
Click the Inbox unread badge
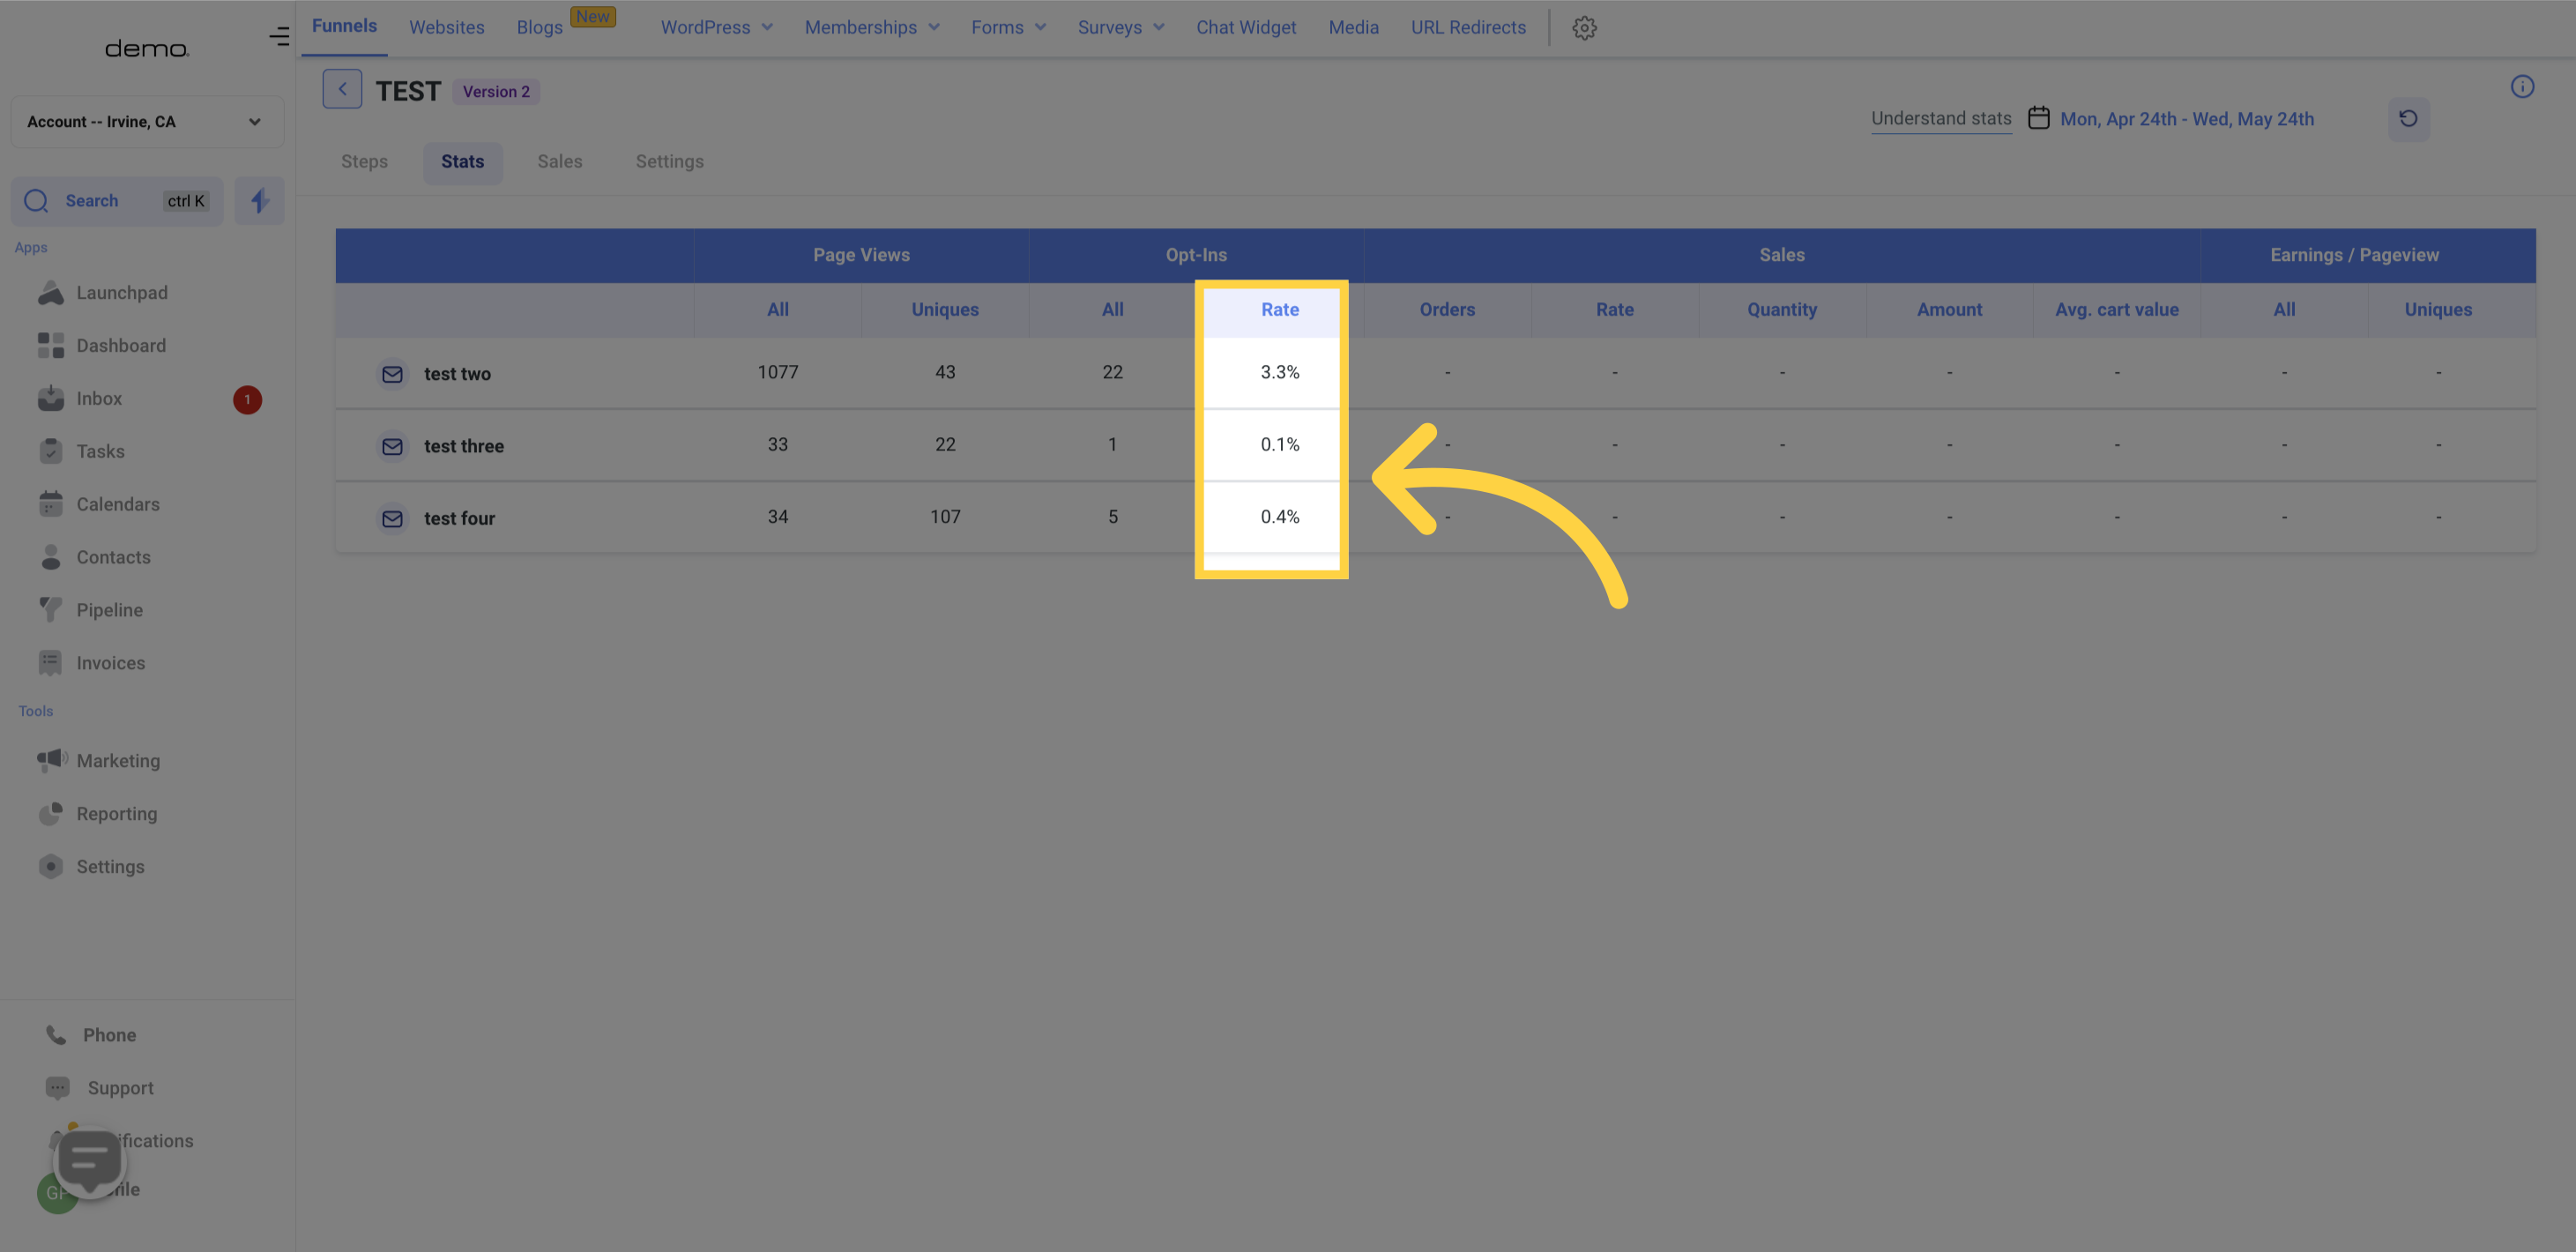(x=247, y=399)
